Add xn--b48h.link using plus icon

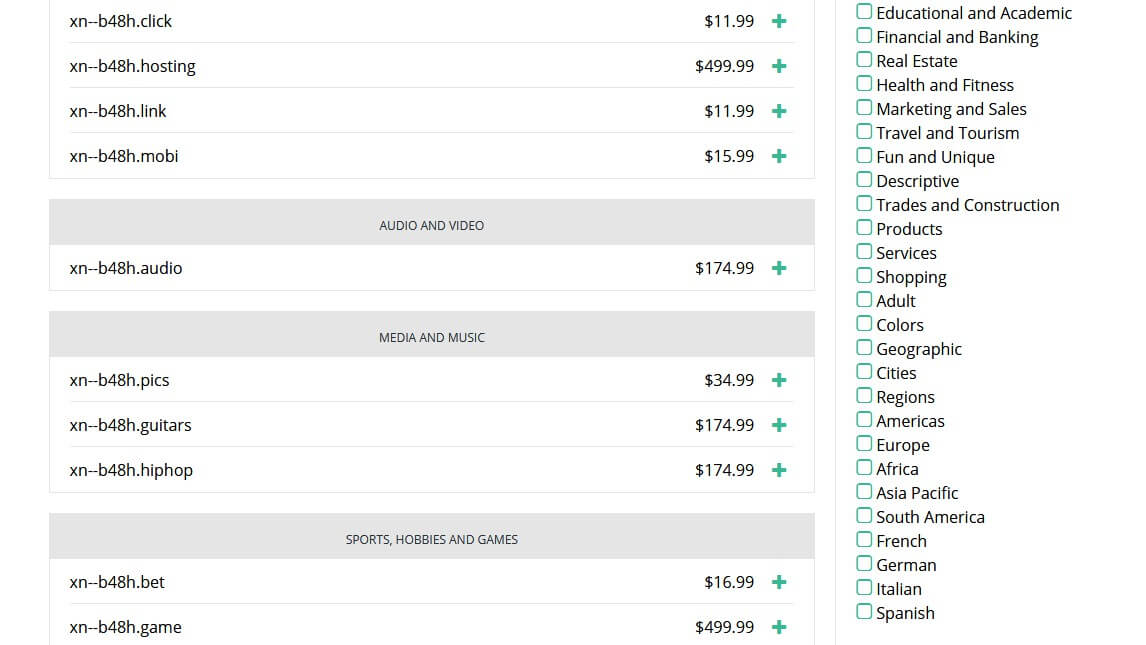point(779,111)
